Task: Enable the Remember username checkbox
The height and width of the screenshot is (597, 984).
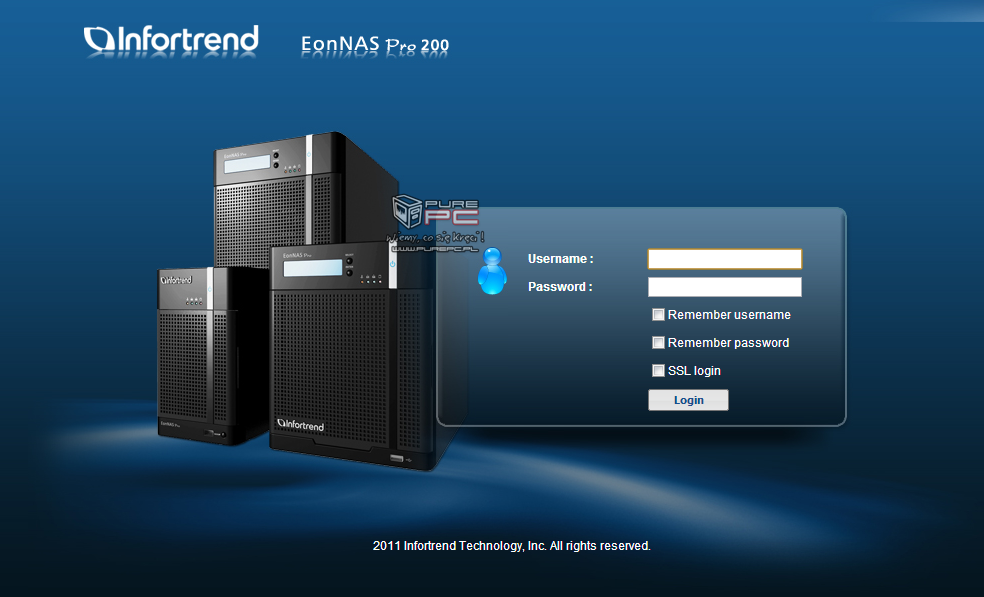Action: coord(658,315)
